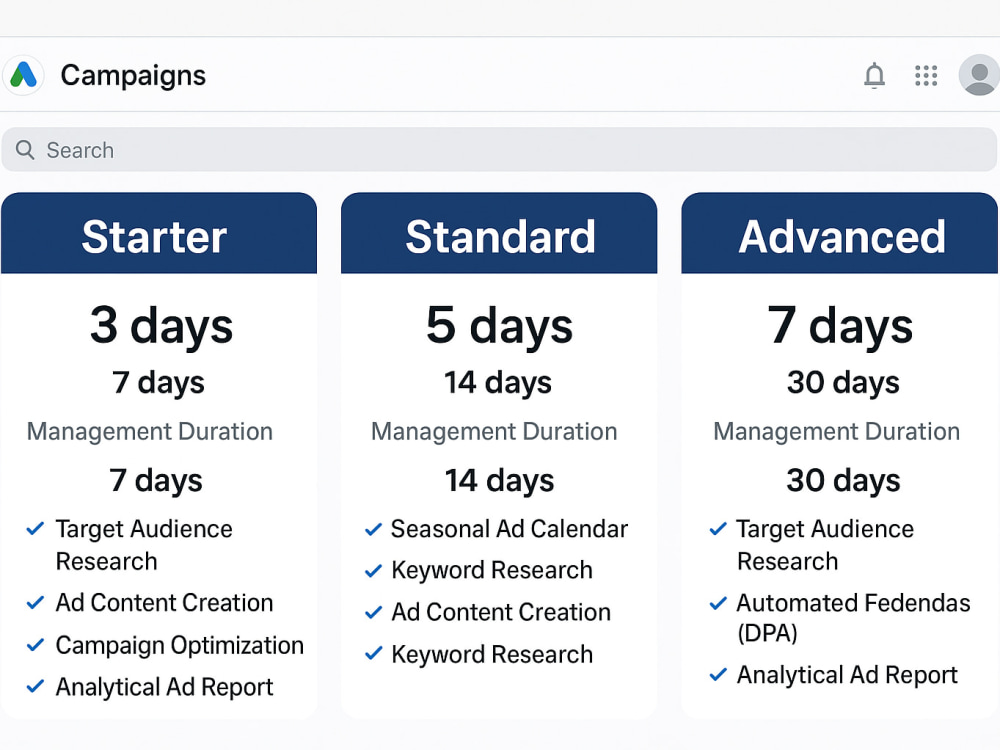Click the large 5 days heading
This screenshot has width=1000, height=750.
499,326
